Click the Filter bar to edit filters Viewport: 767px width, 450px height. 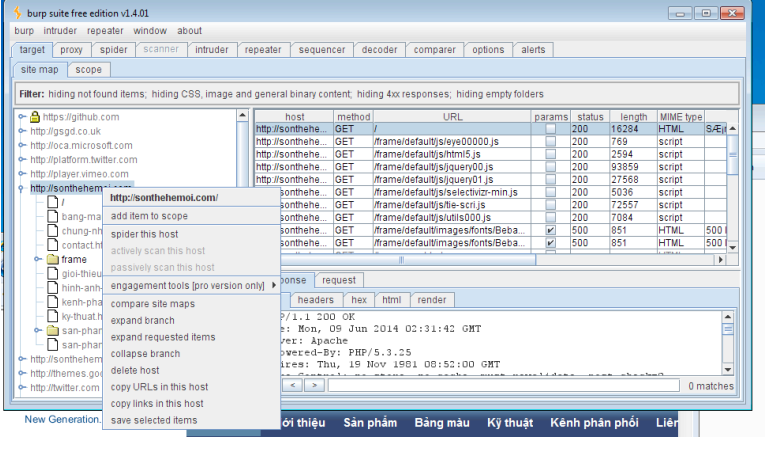point(377,94)
